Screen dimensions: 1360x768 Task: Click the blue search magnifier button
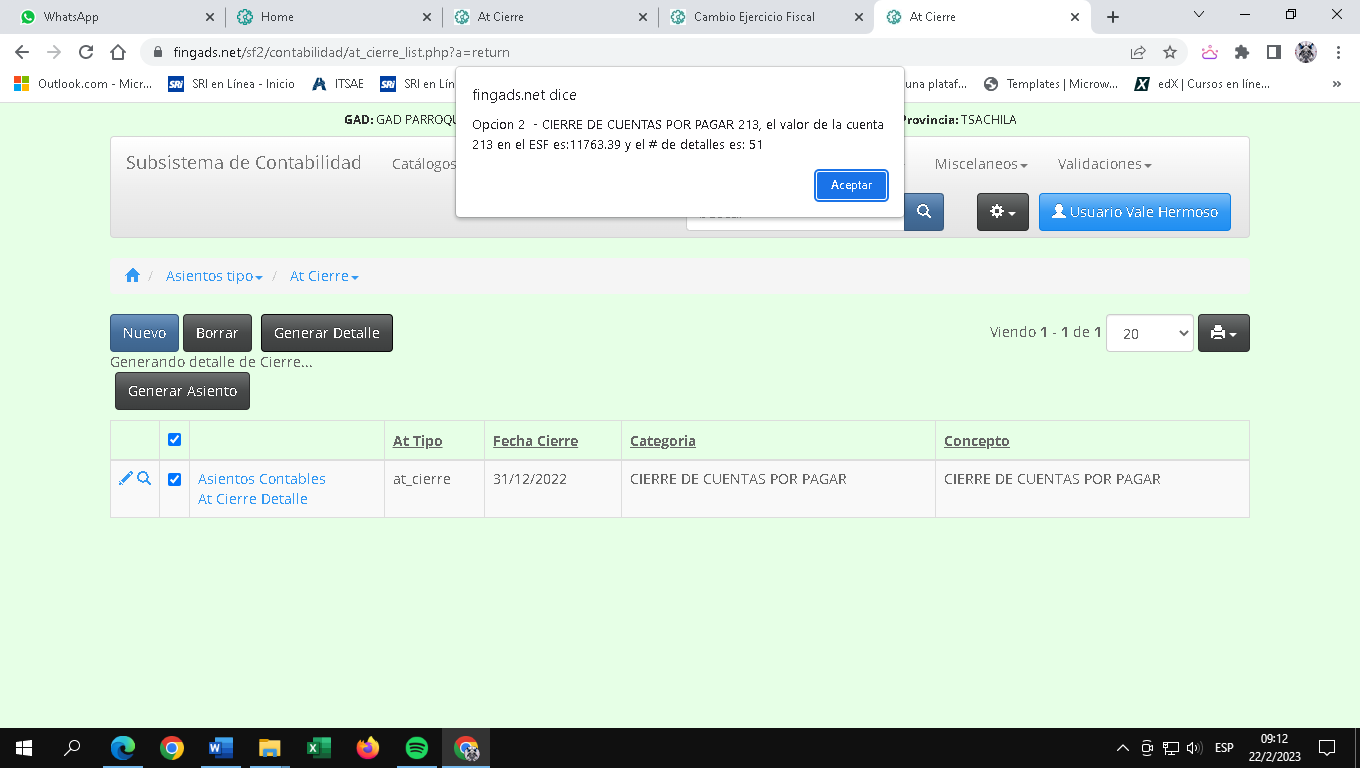point(924,212)
